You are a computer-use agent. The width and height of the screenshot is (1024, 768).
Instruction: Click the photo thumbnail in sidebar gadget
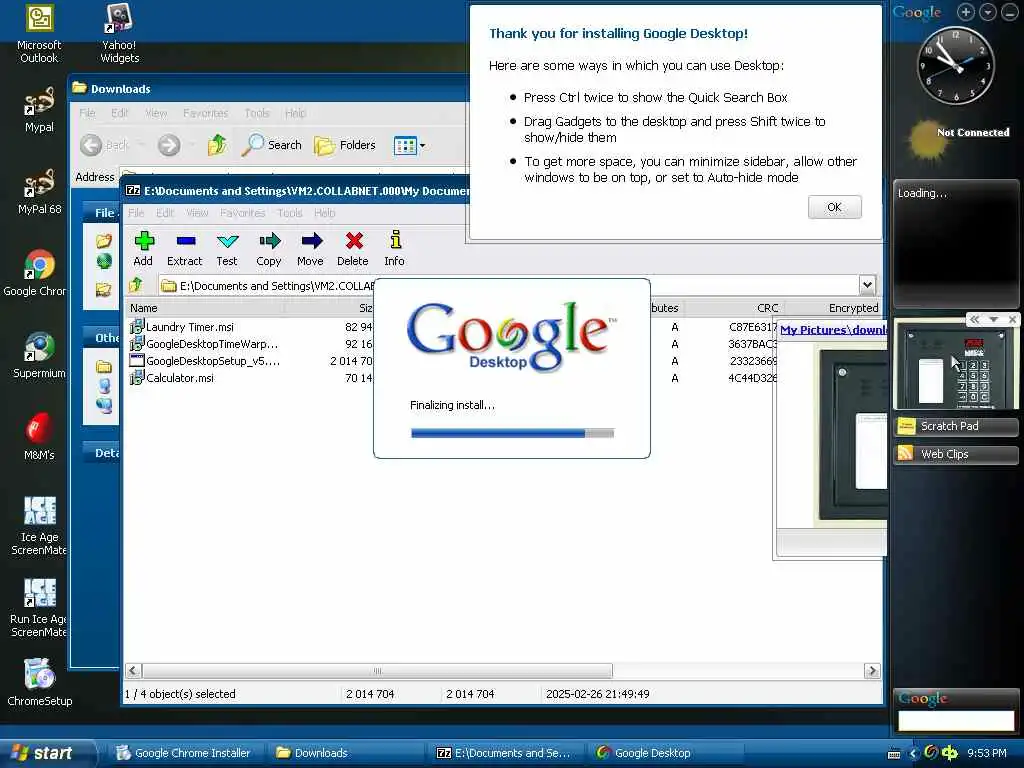pos(955,366)
